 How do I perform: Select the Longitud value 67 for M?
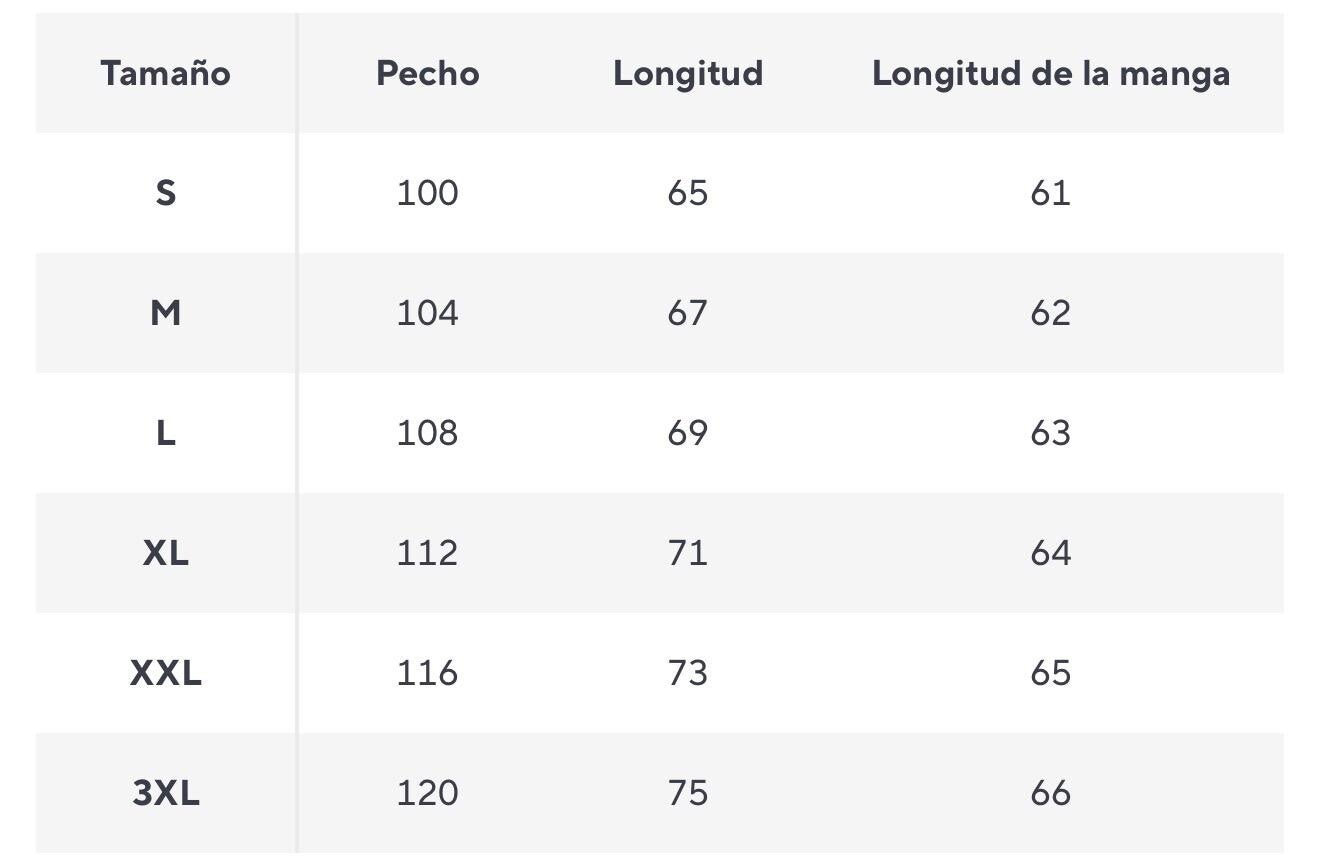[x=687, y=313]
